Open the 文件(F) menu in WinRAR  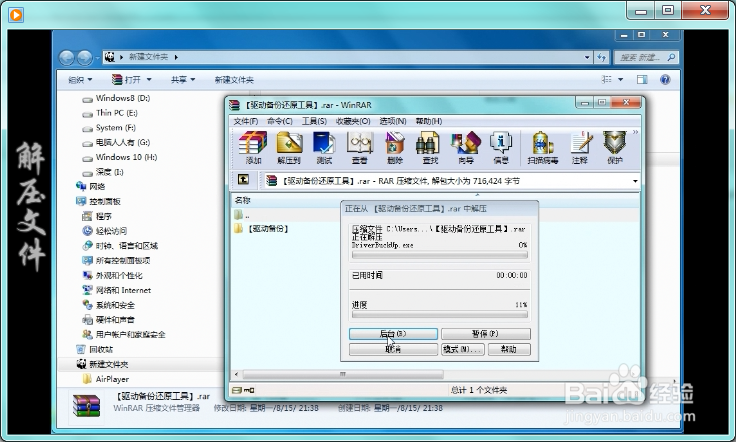[x=245, y=121]
